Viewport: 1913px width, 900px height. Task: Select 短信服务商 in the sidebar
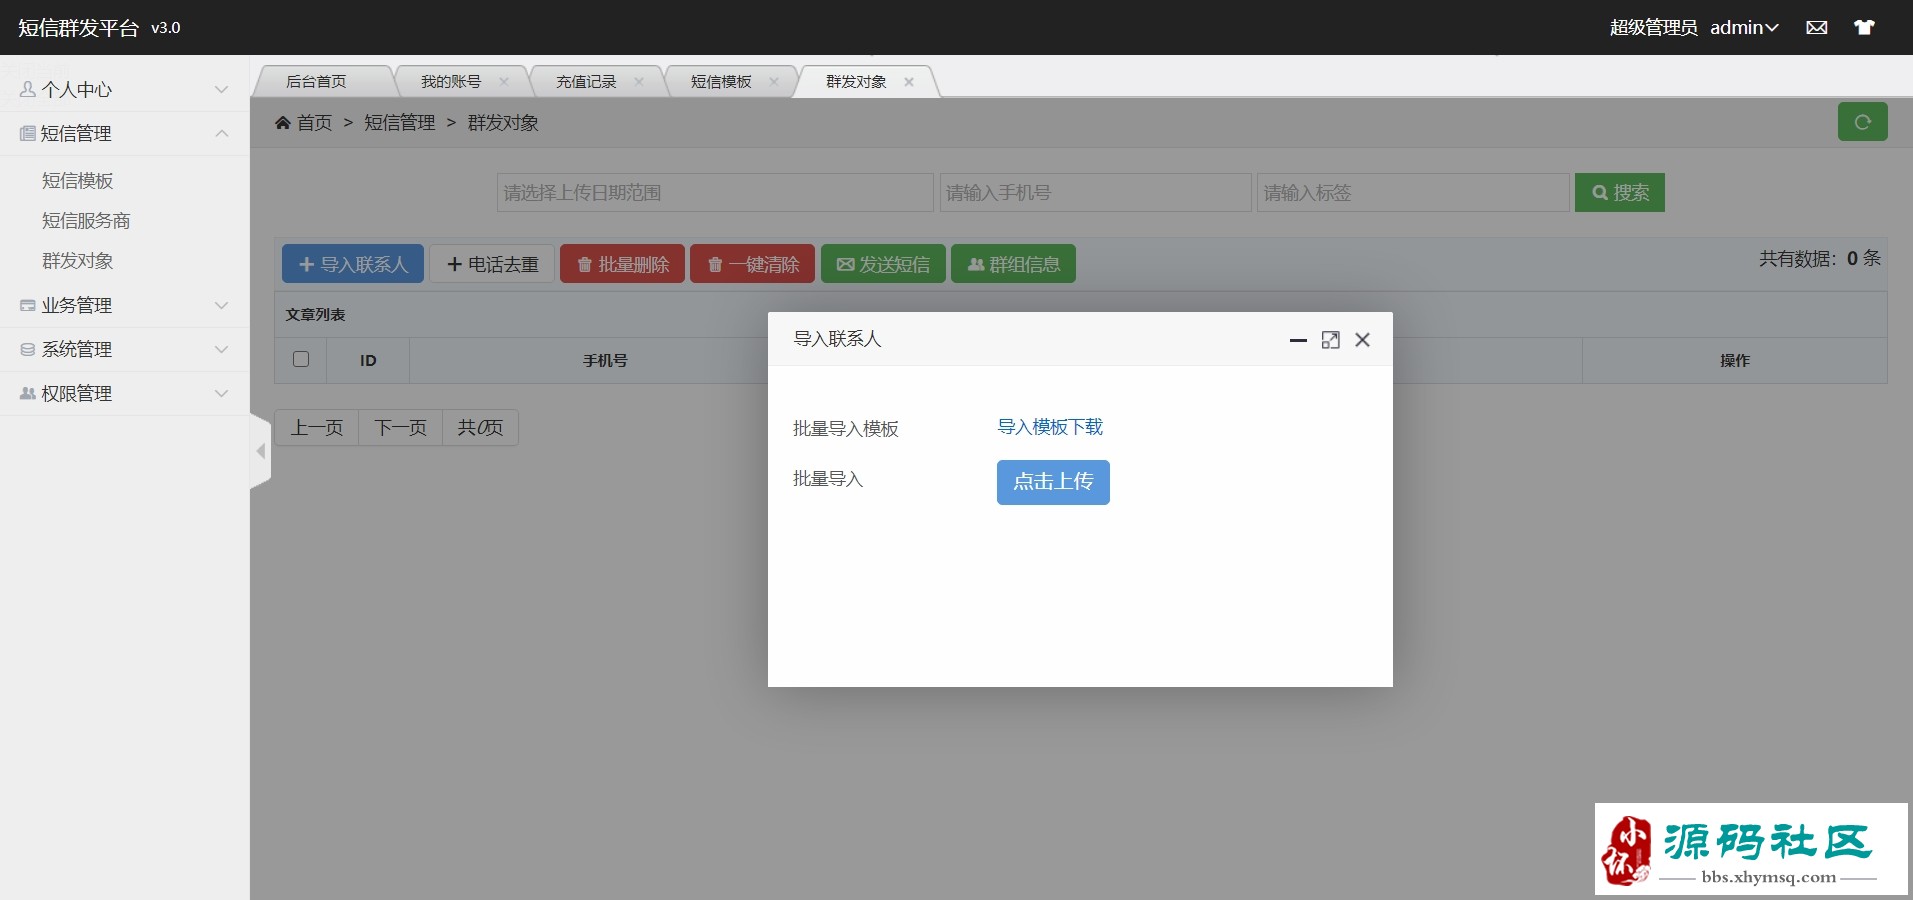coord(86,221)
